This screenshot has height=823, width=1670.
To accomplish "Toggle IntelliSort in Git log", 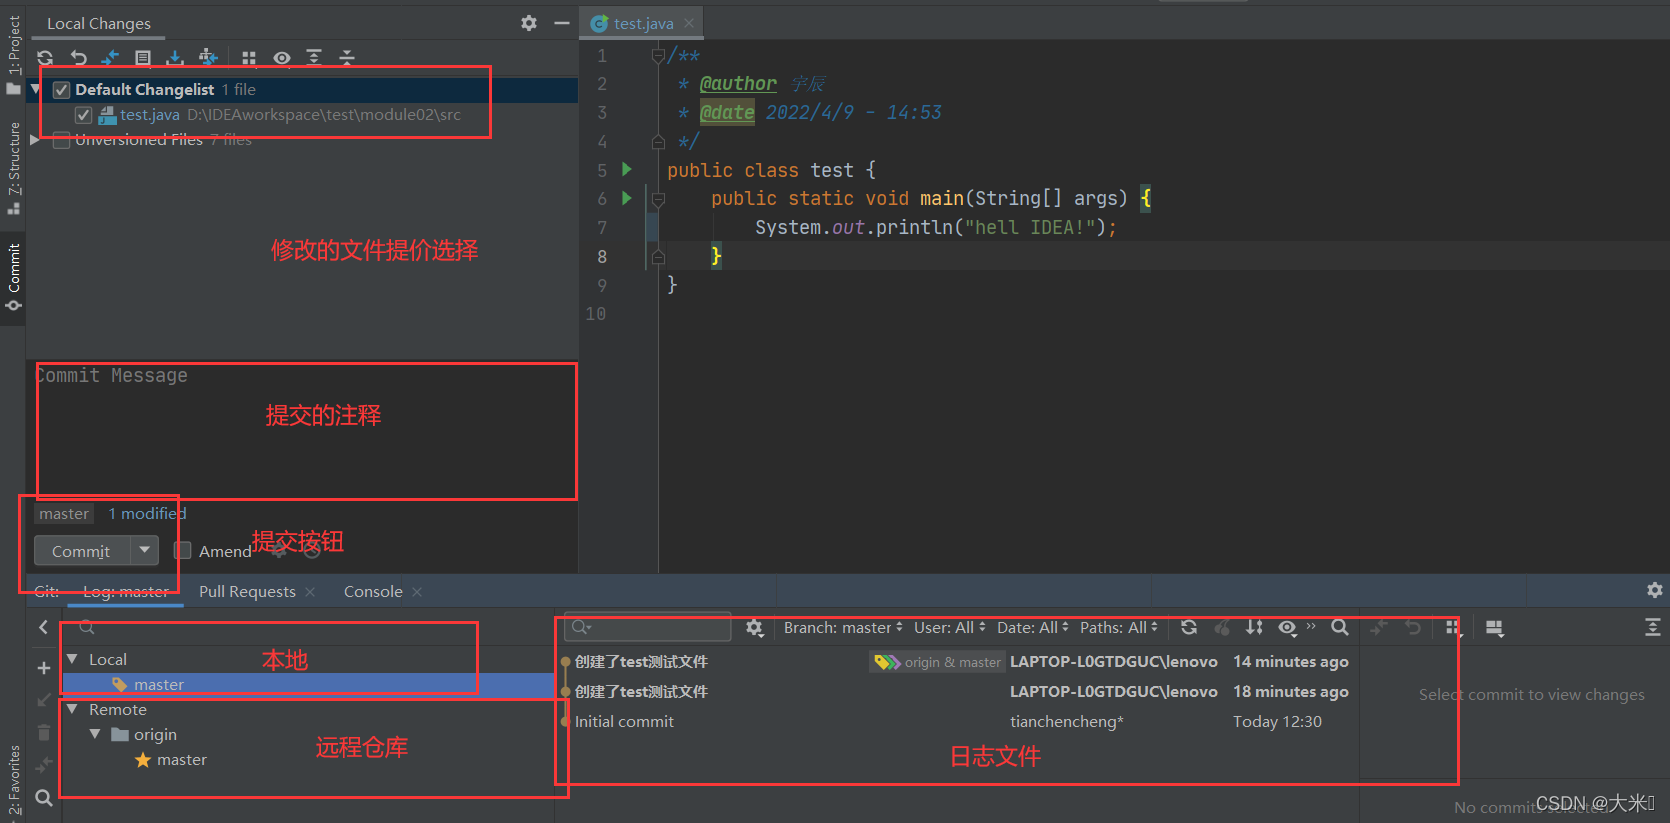I will point(1254,628).
